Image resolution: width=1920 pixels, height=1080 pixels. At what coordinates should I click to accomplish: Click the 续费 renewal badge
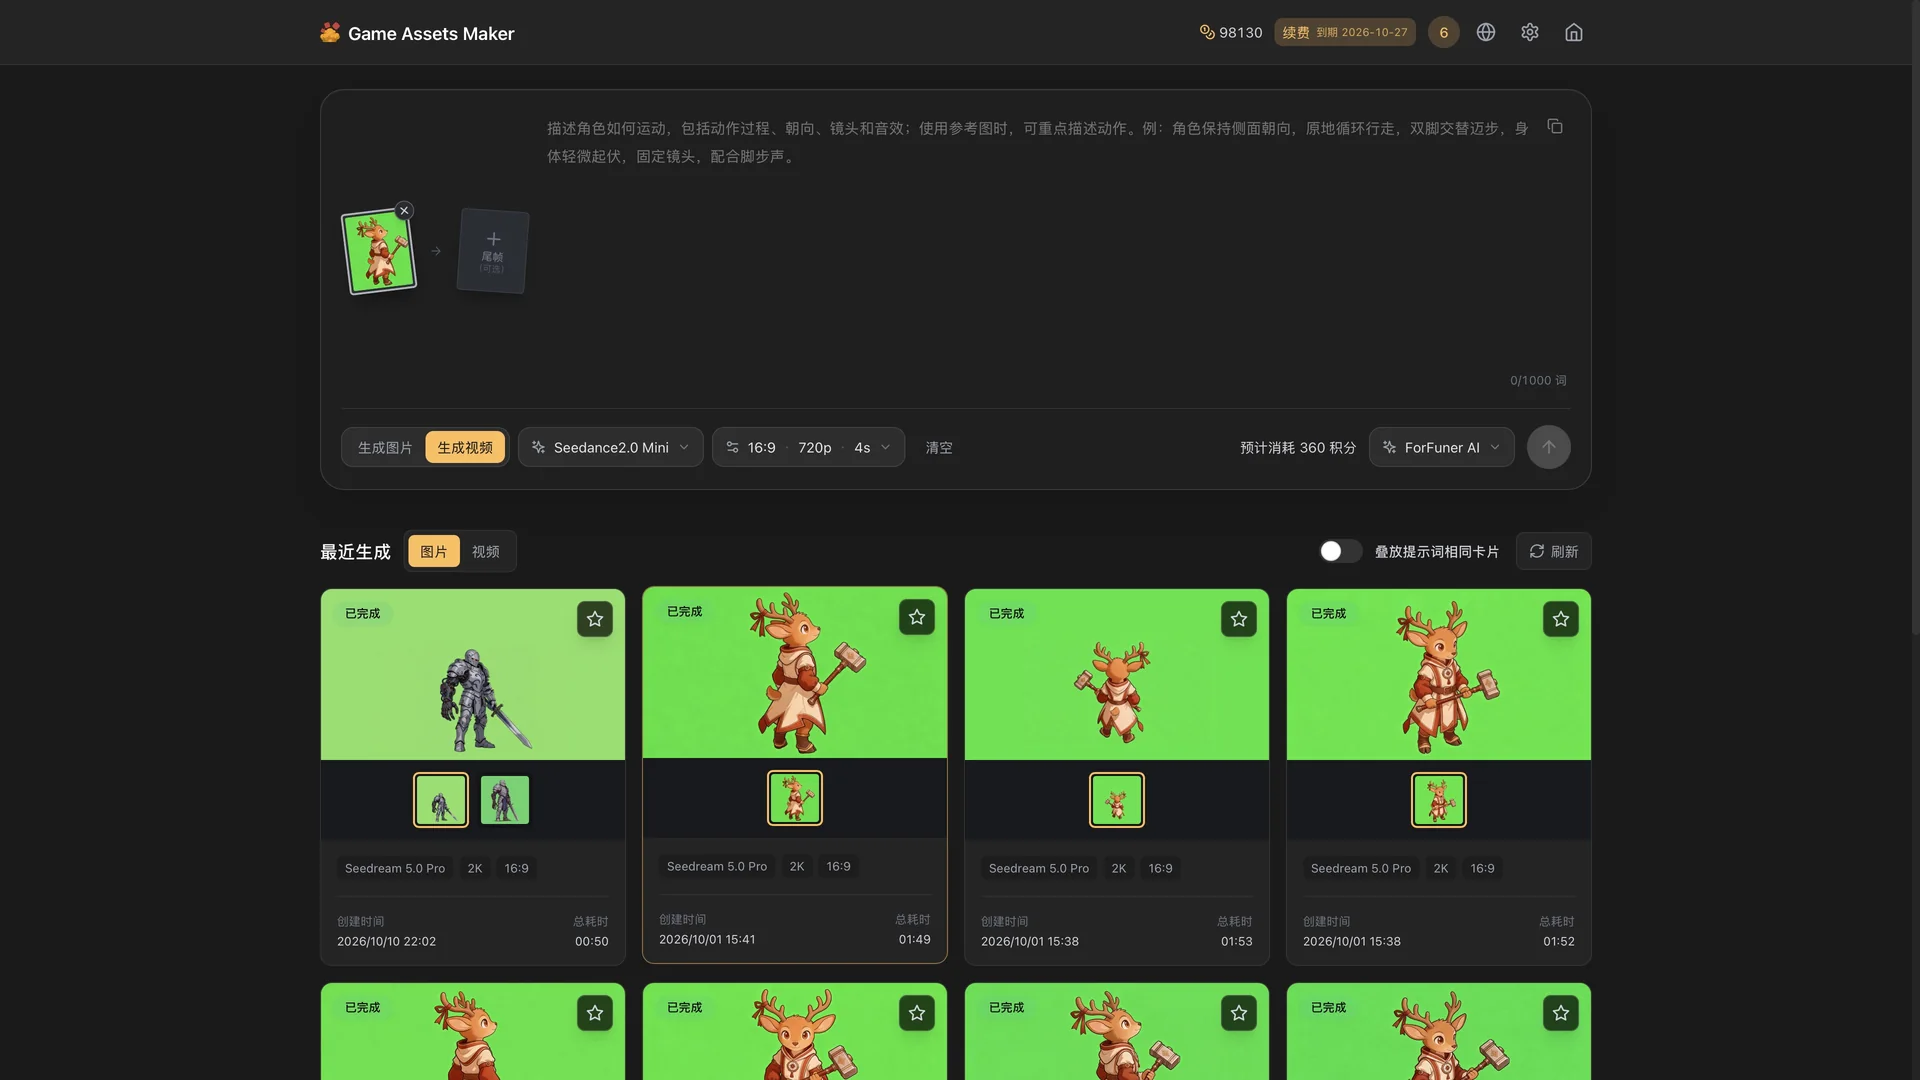coord(1345,32)
